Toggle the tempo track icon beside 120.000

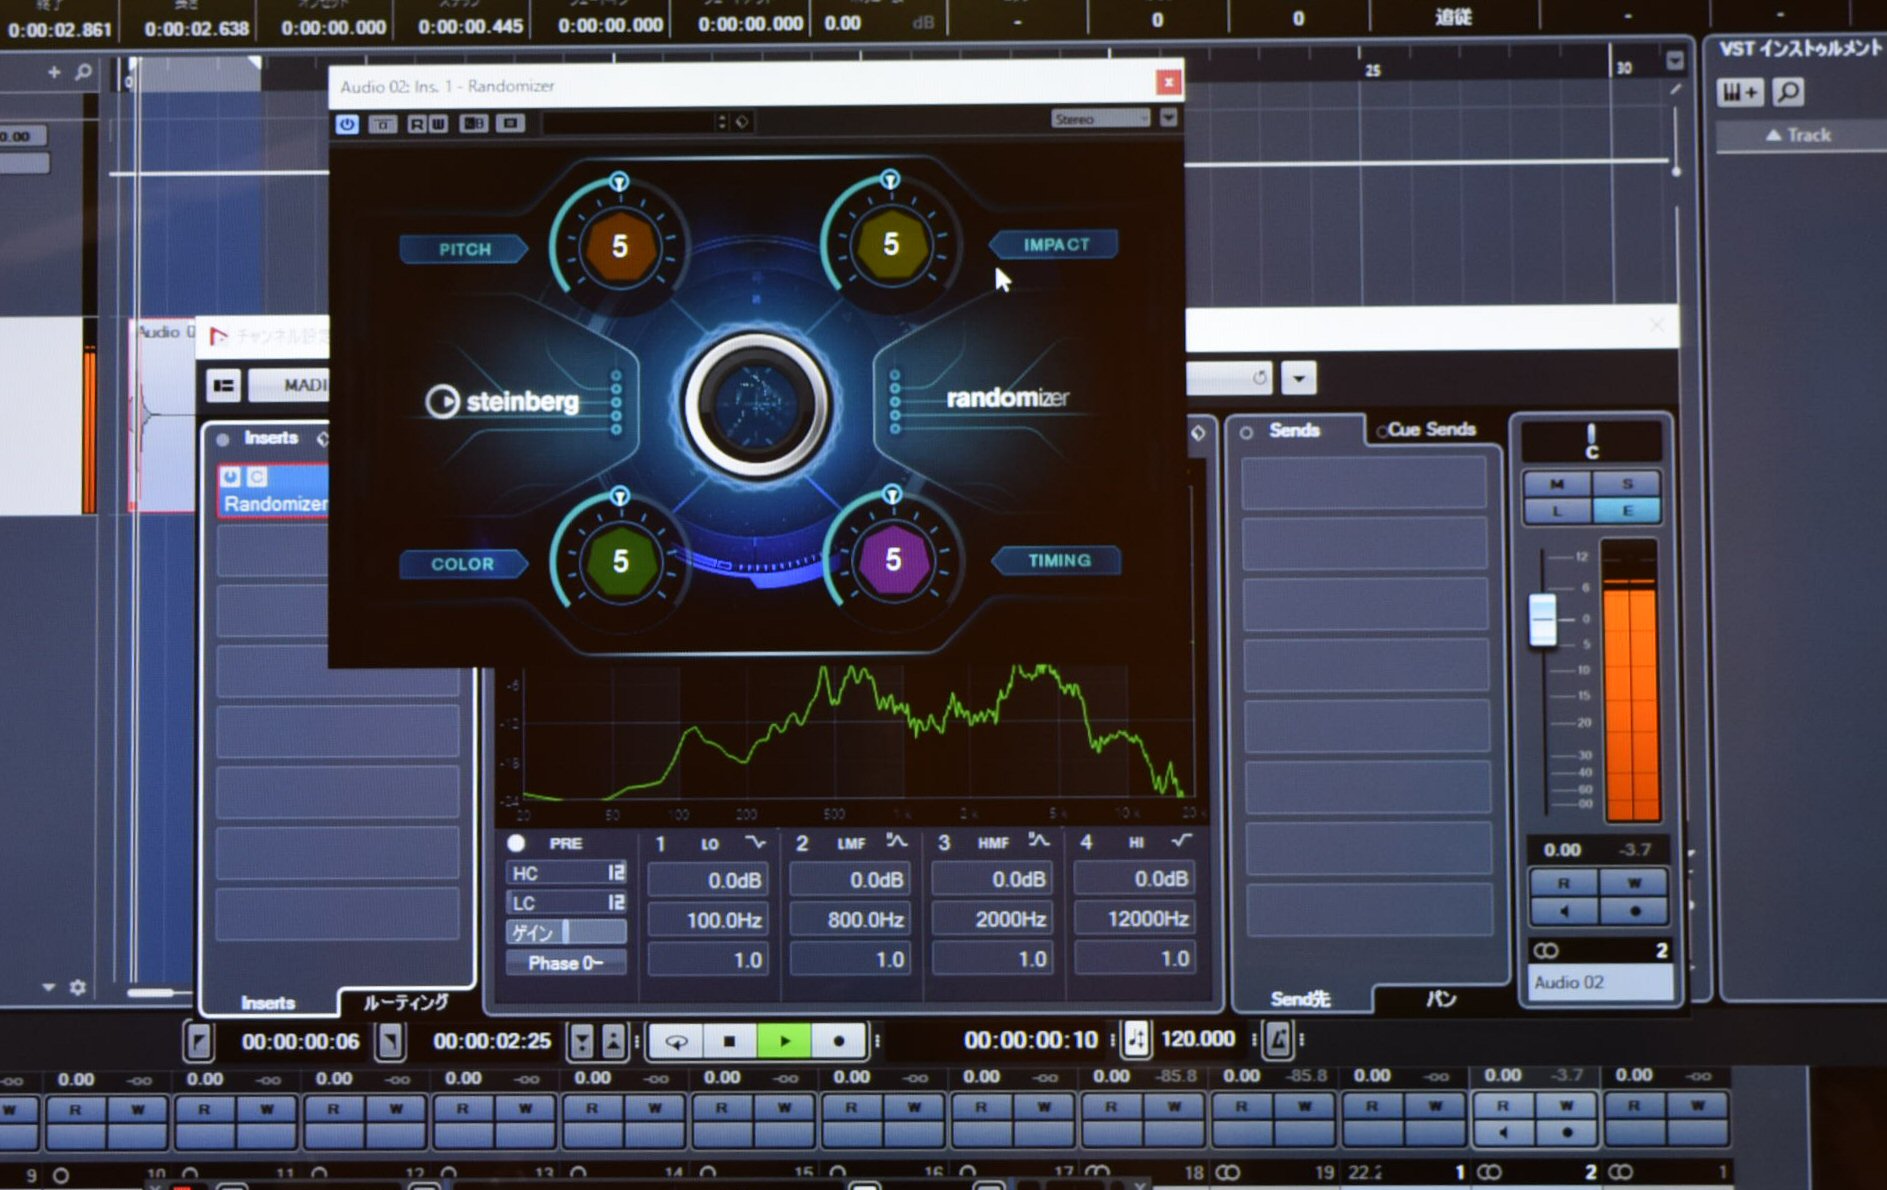tap(1136, 1039)
